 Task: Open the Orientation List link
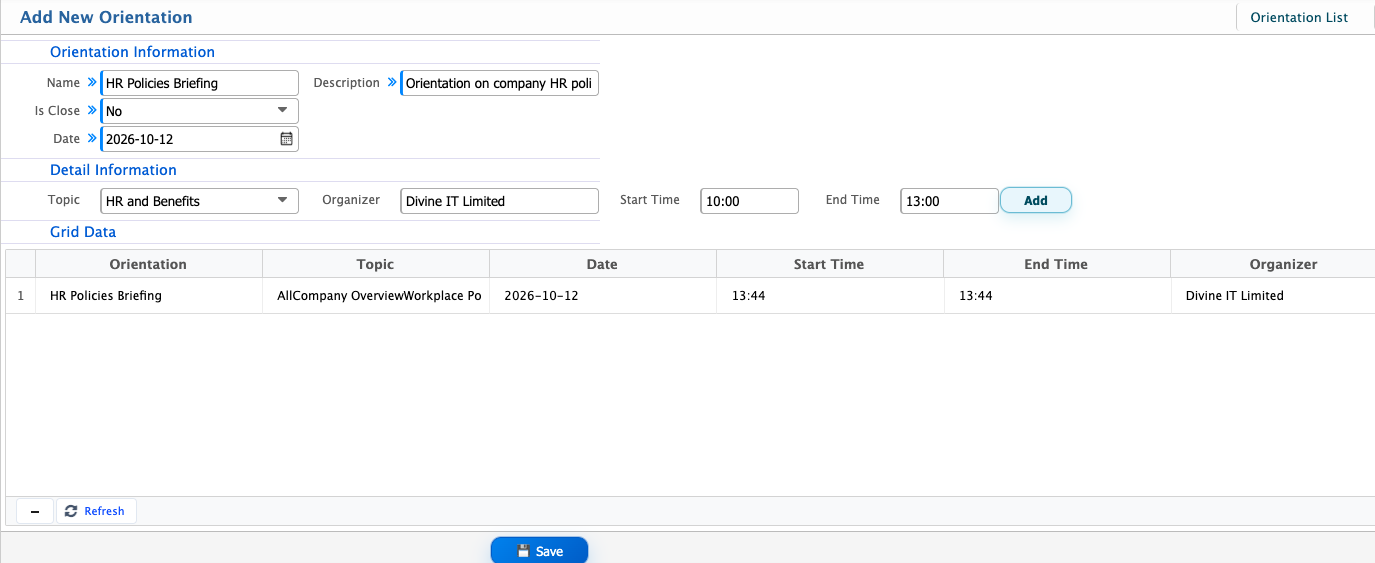[1299, 17]
